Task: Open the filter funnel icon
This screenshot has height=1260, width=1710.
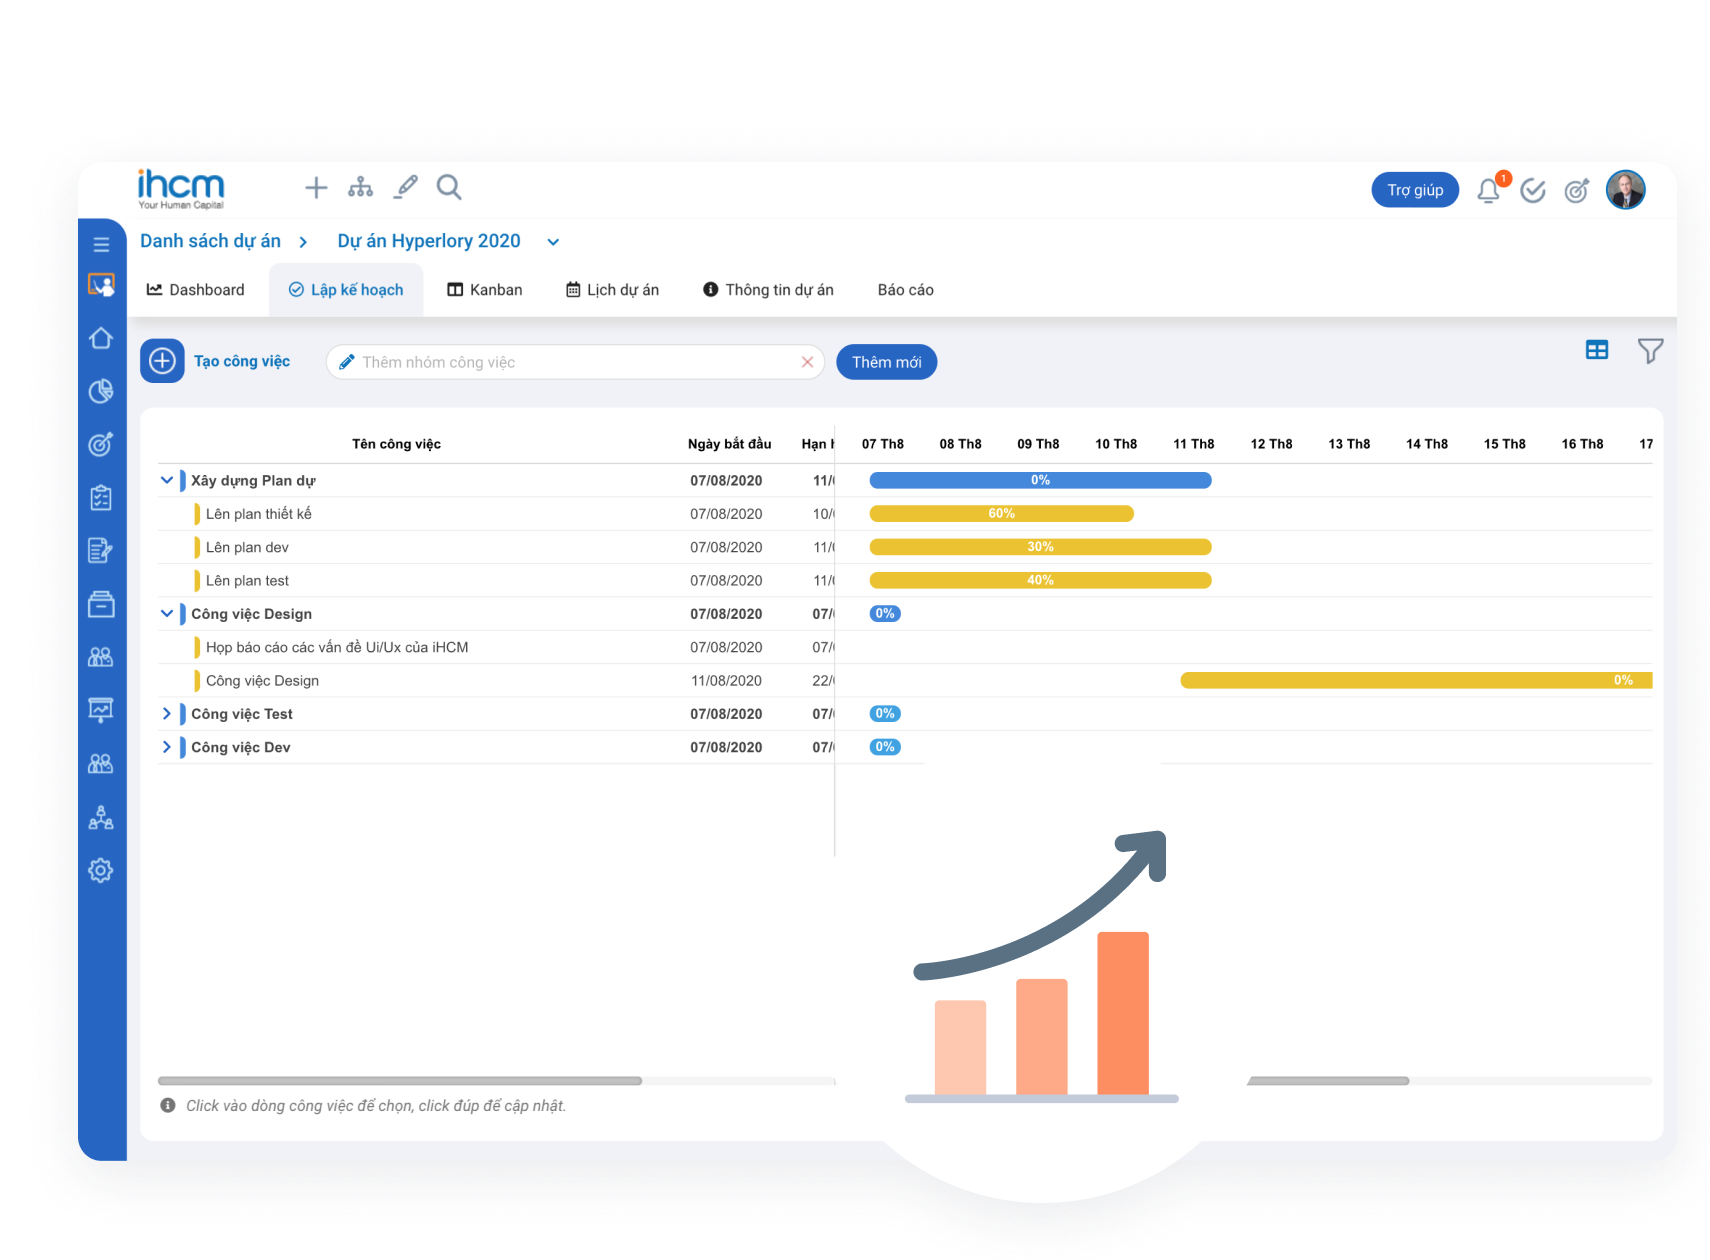Action: click(x=1650, y=351)
